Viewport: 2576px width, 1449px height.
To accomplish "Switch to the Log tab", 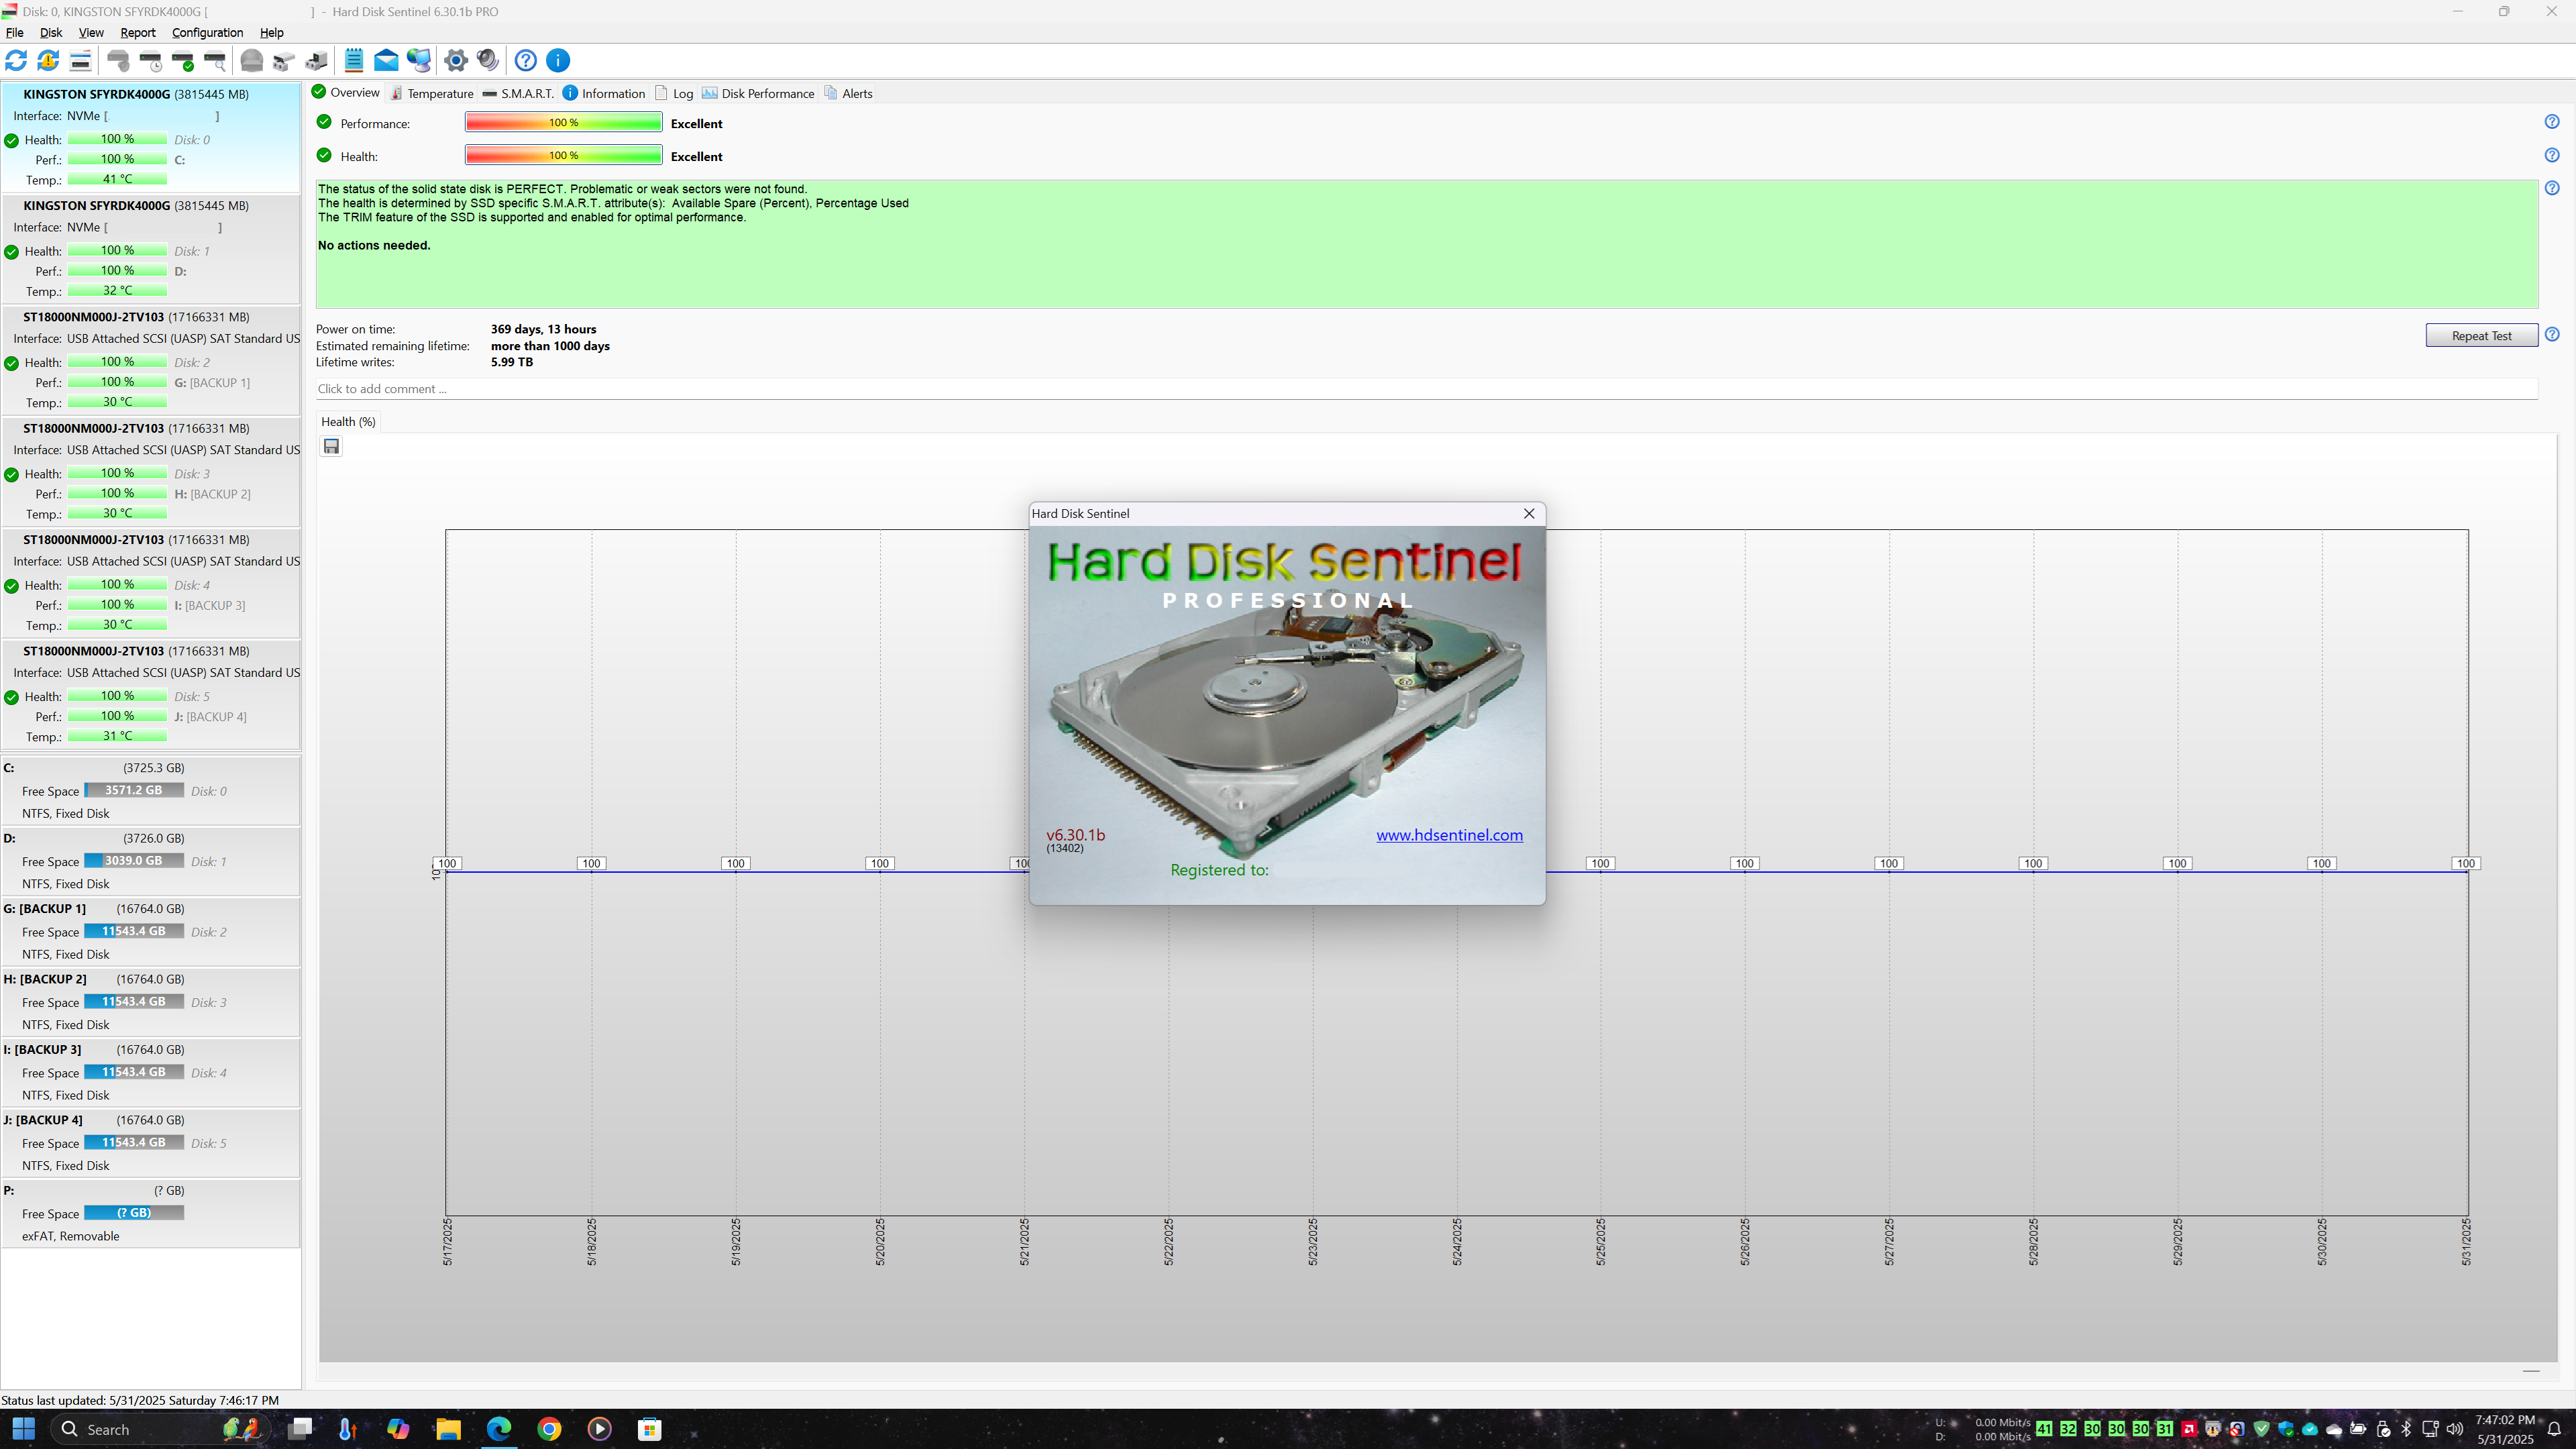I will click(x=674, y=93).
